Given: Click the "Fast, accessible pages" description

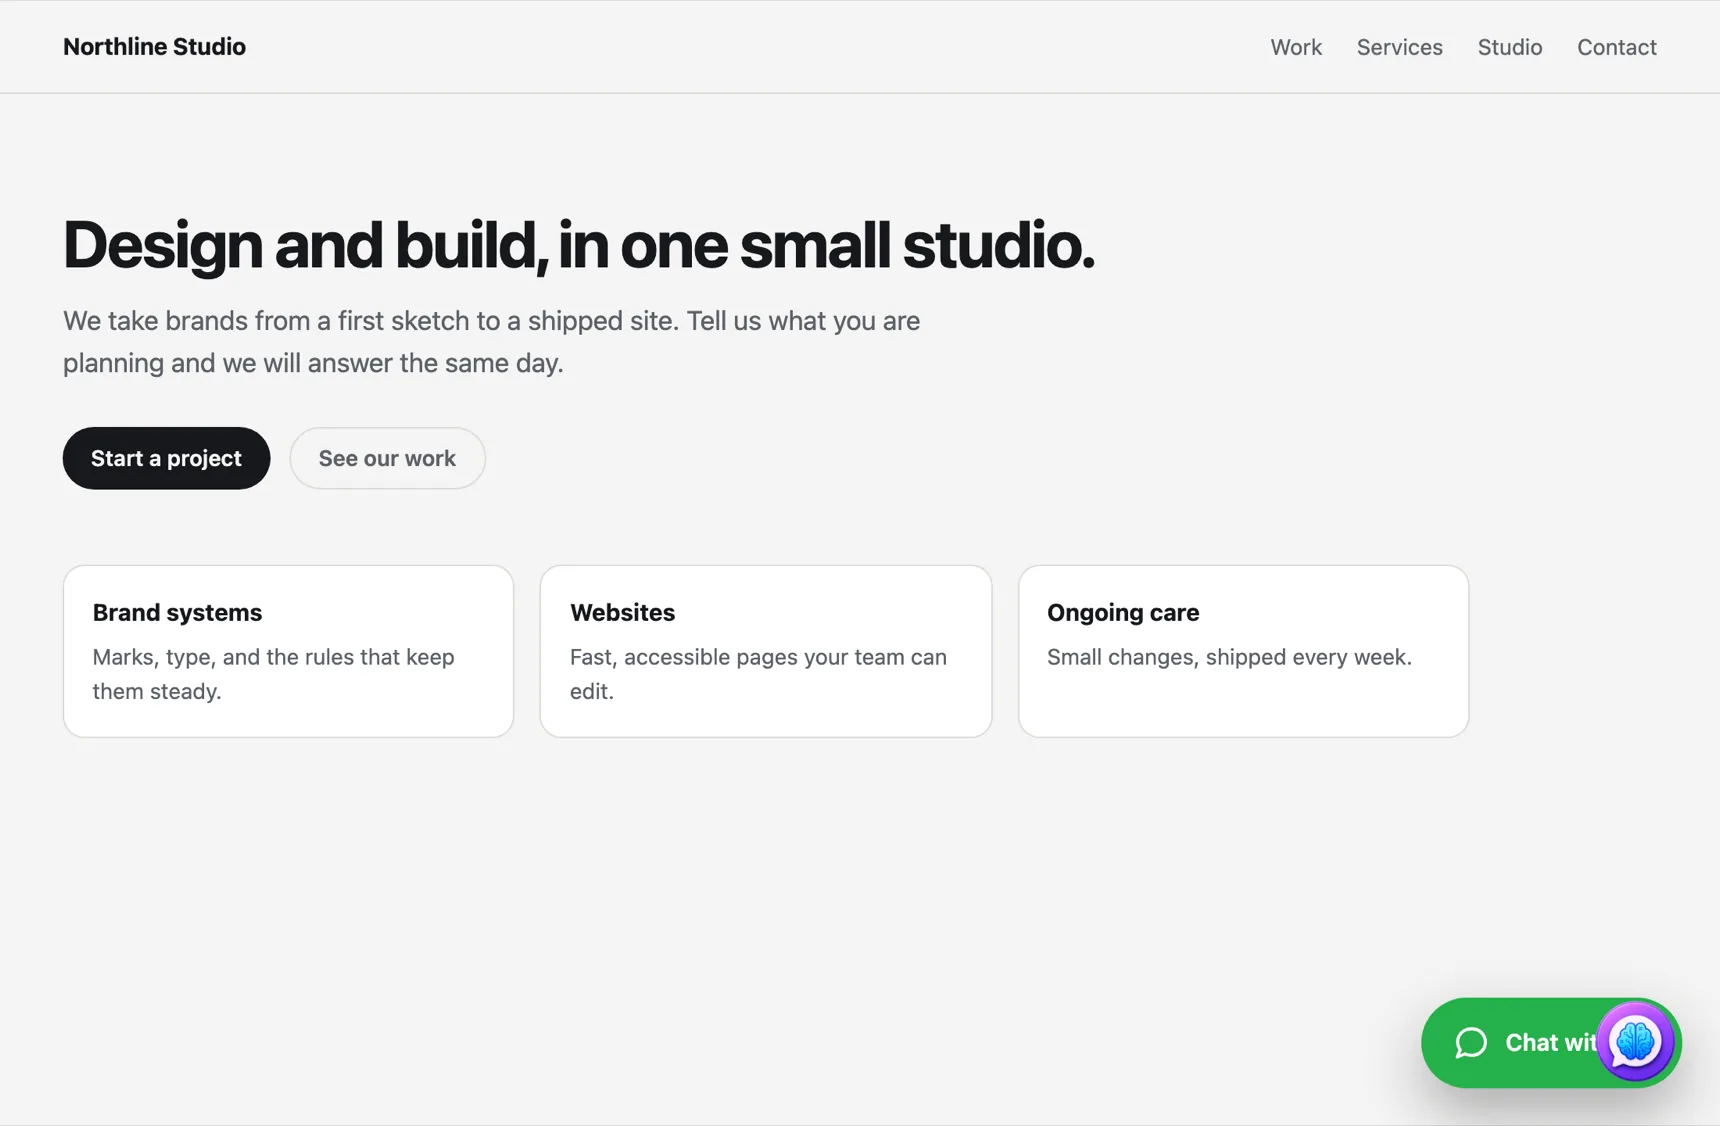Looking at the screenshot, I should coord(758,674).
